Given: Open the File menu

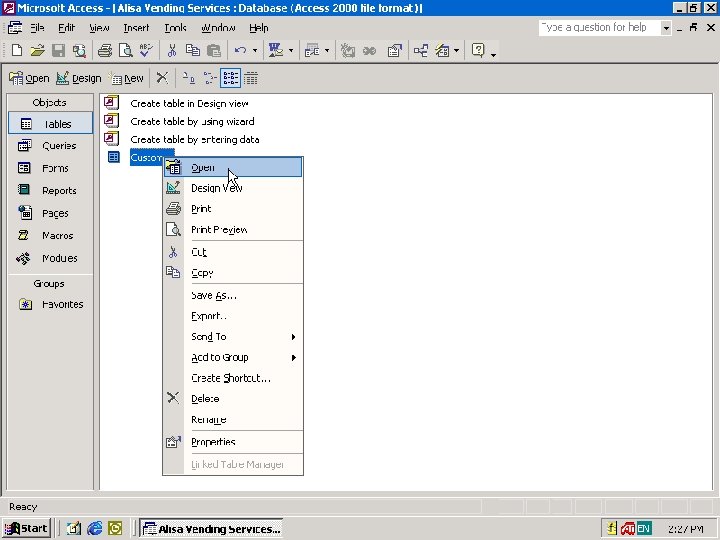Looking at the screenshot, I should click(x=37, y=28).
